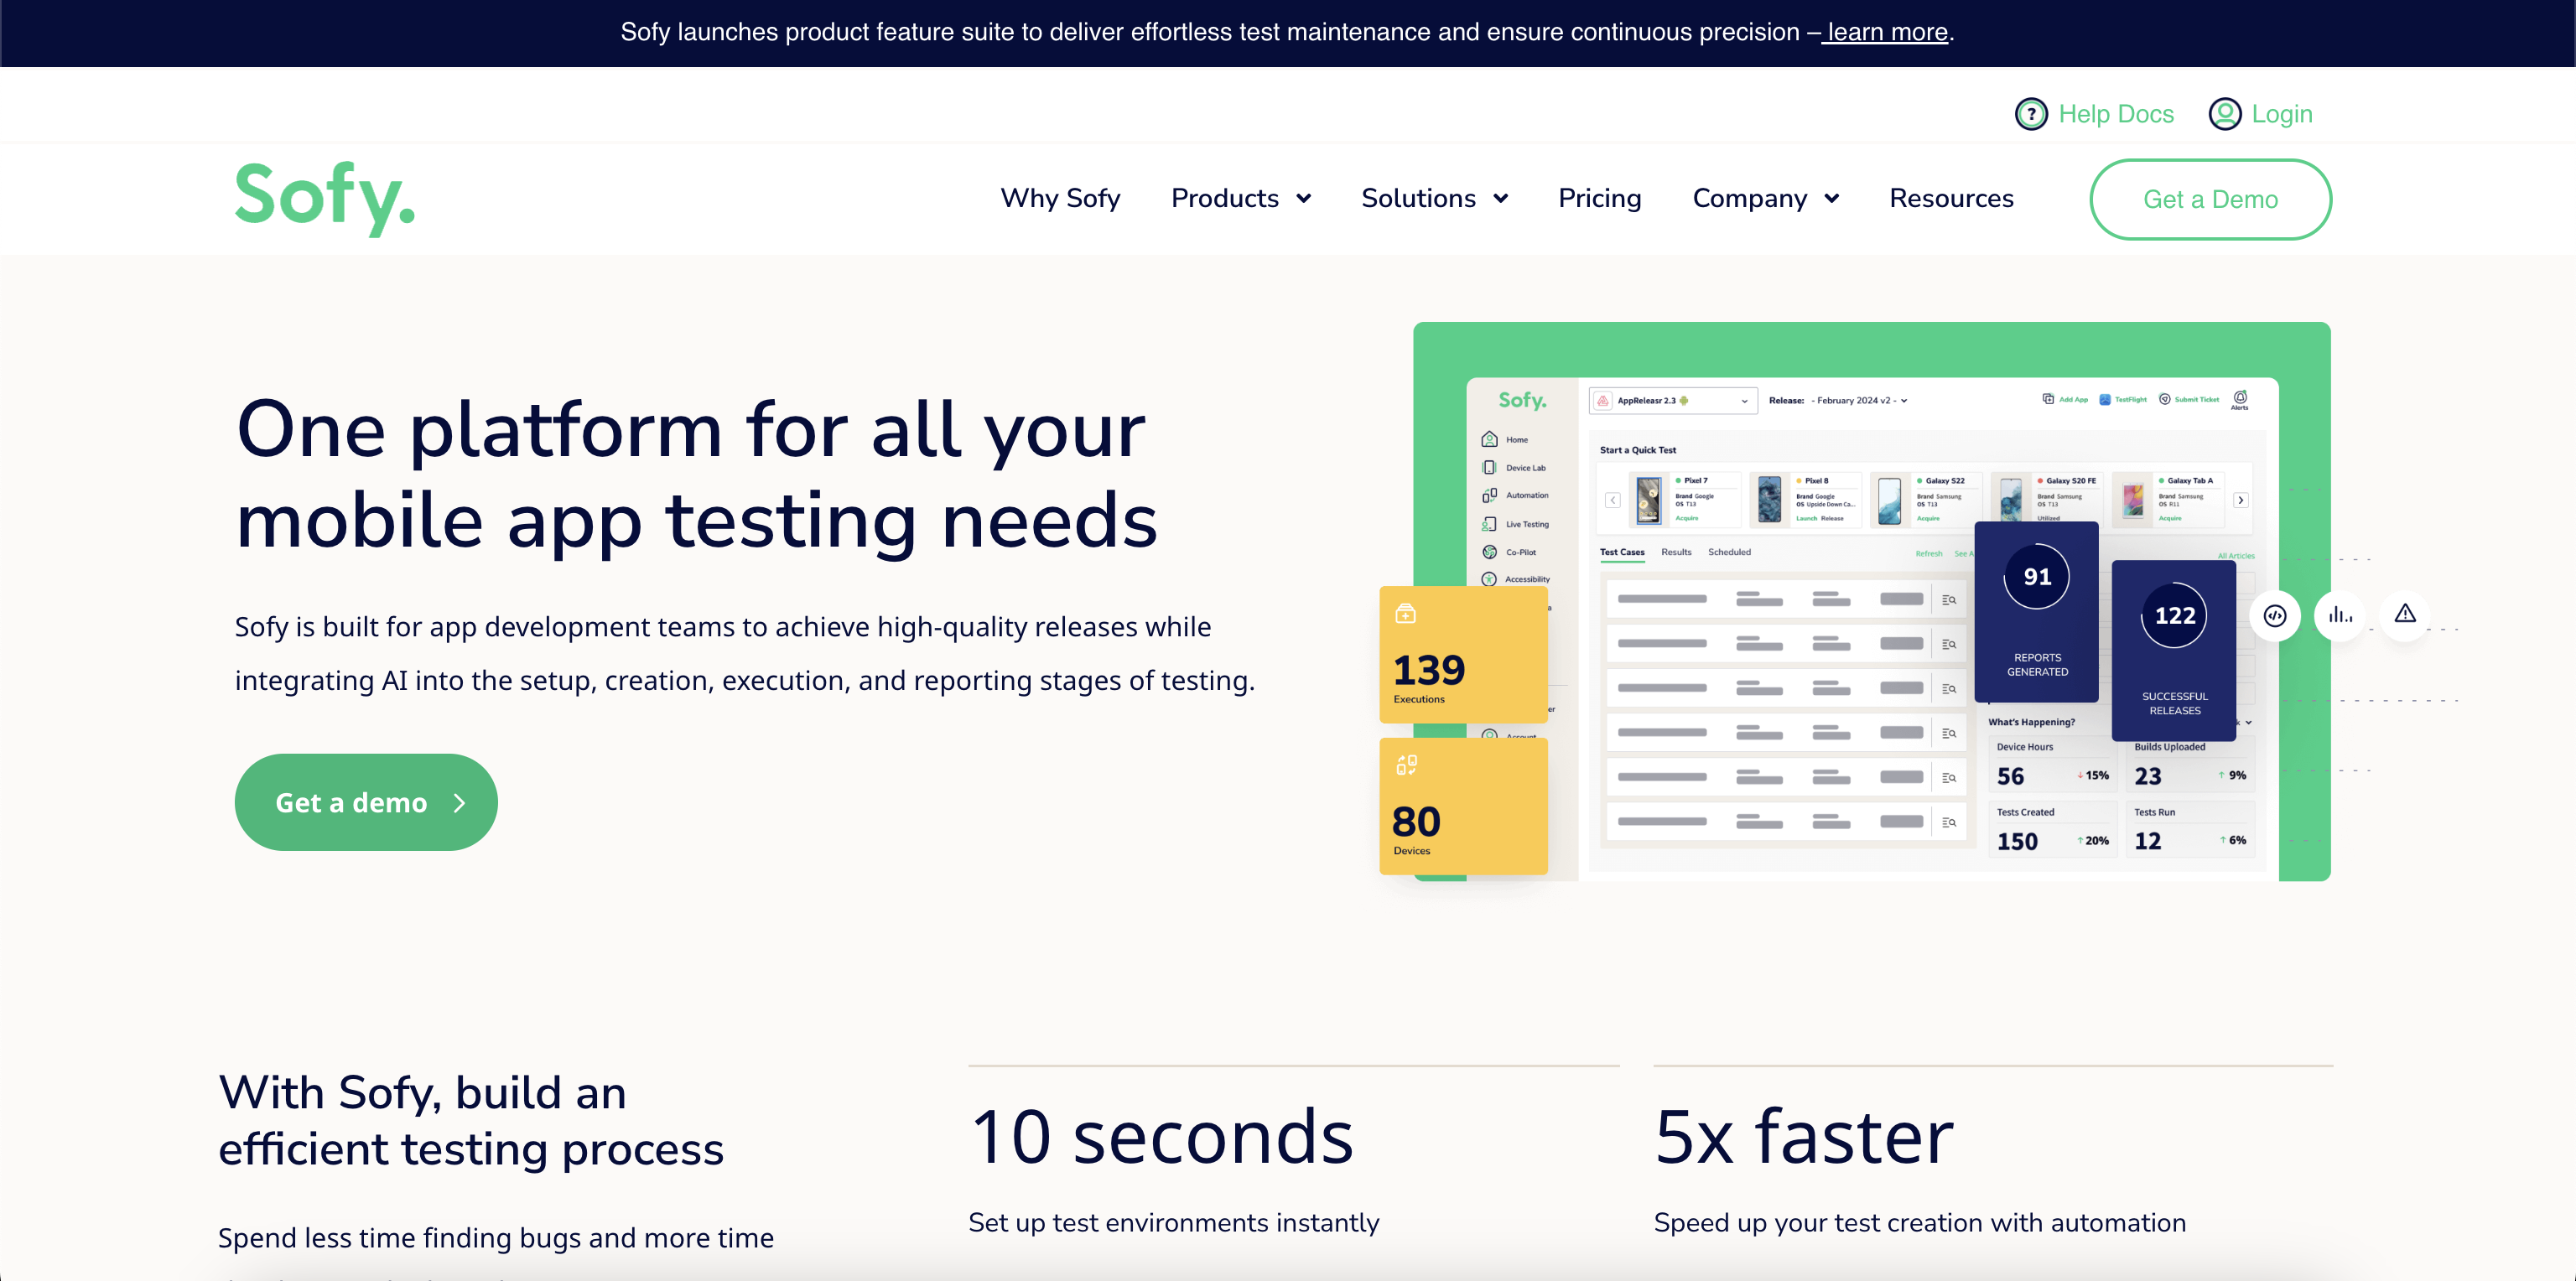Viewport: 2576px width, 1281px height.
Task: Click the Pixel 8 device thumbnail
Action: (x=1769, y=500)
